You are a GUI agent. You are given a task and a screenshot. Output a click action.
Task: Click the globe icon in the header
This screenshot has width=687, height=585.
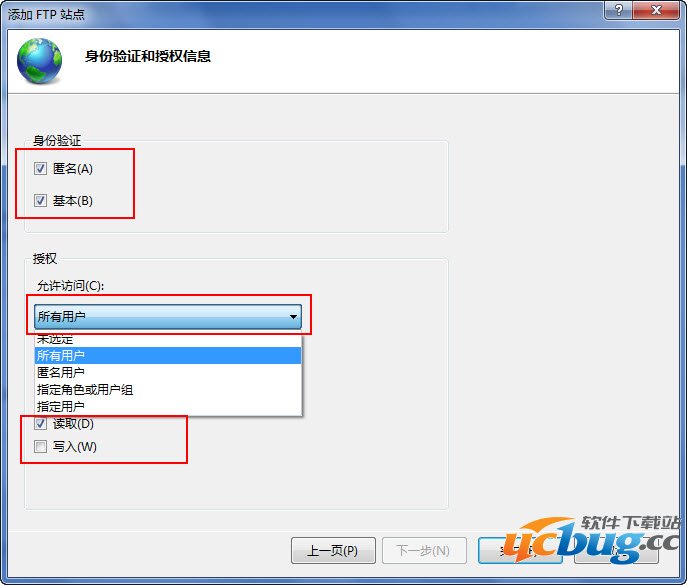[39, 61]
